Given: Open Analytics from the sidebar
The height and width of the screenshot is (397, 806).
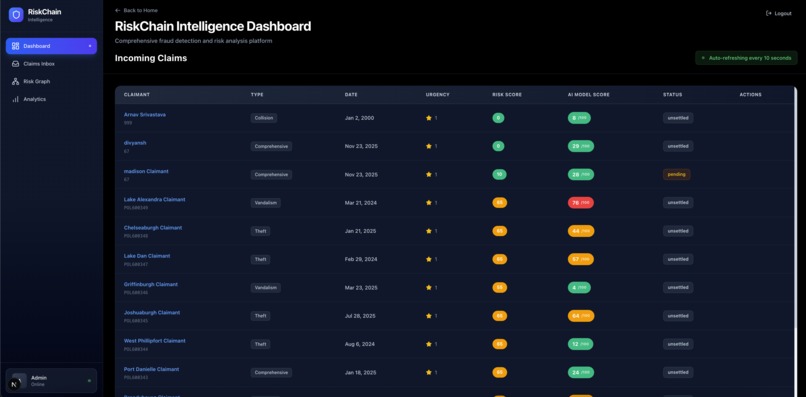Looking at the screenshot, I should [51, 99].
